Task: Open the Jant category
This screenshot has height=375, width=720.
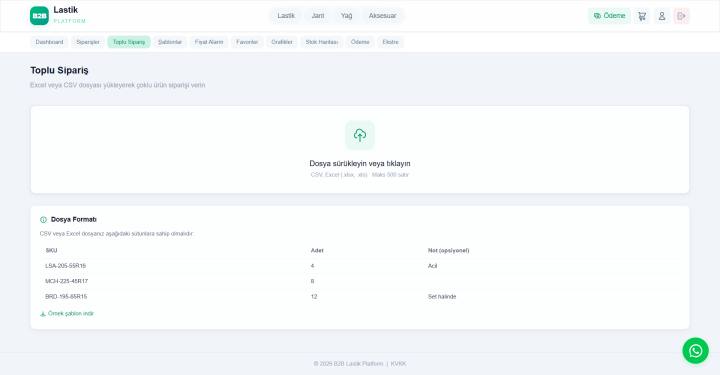Action: coord(318,16)
